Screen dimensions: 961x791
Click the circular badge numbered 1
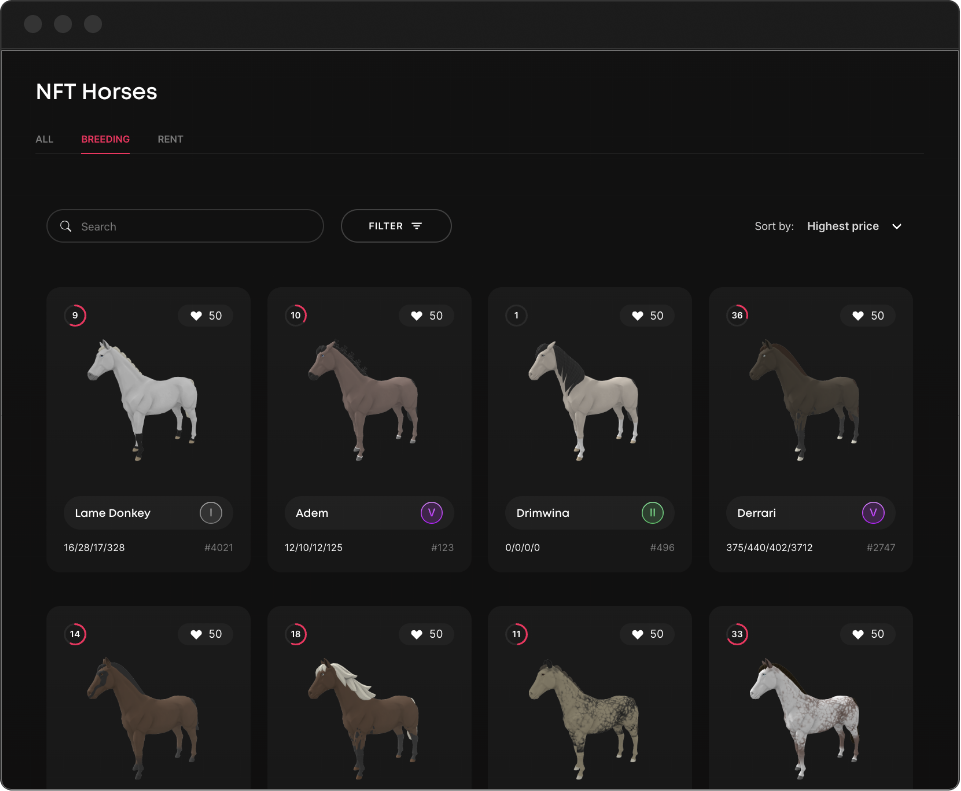pyautogui.click(x=516, y=316)
